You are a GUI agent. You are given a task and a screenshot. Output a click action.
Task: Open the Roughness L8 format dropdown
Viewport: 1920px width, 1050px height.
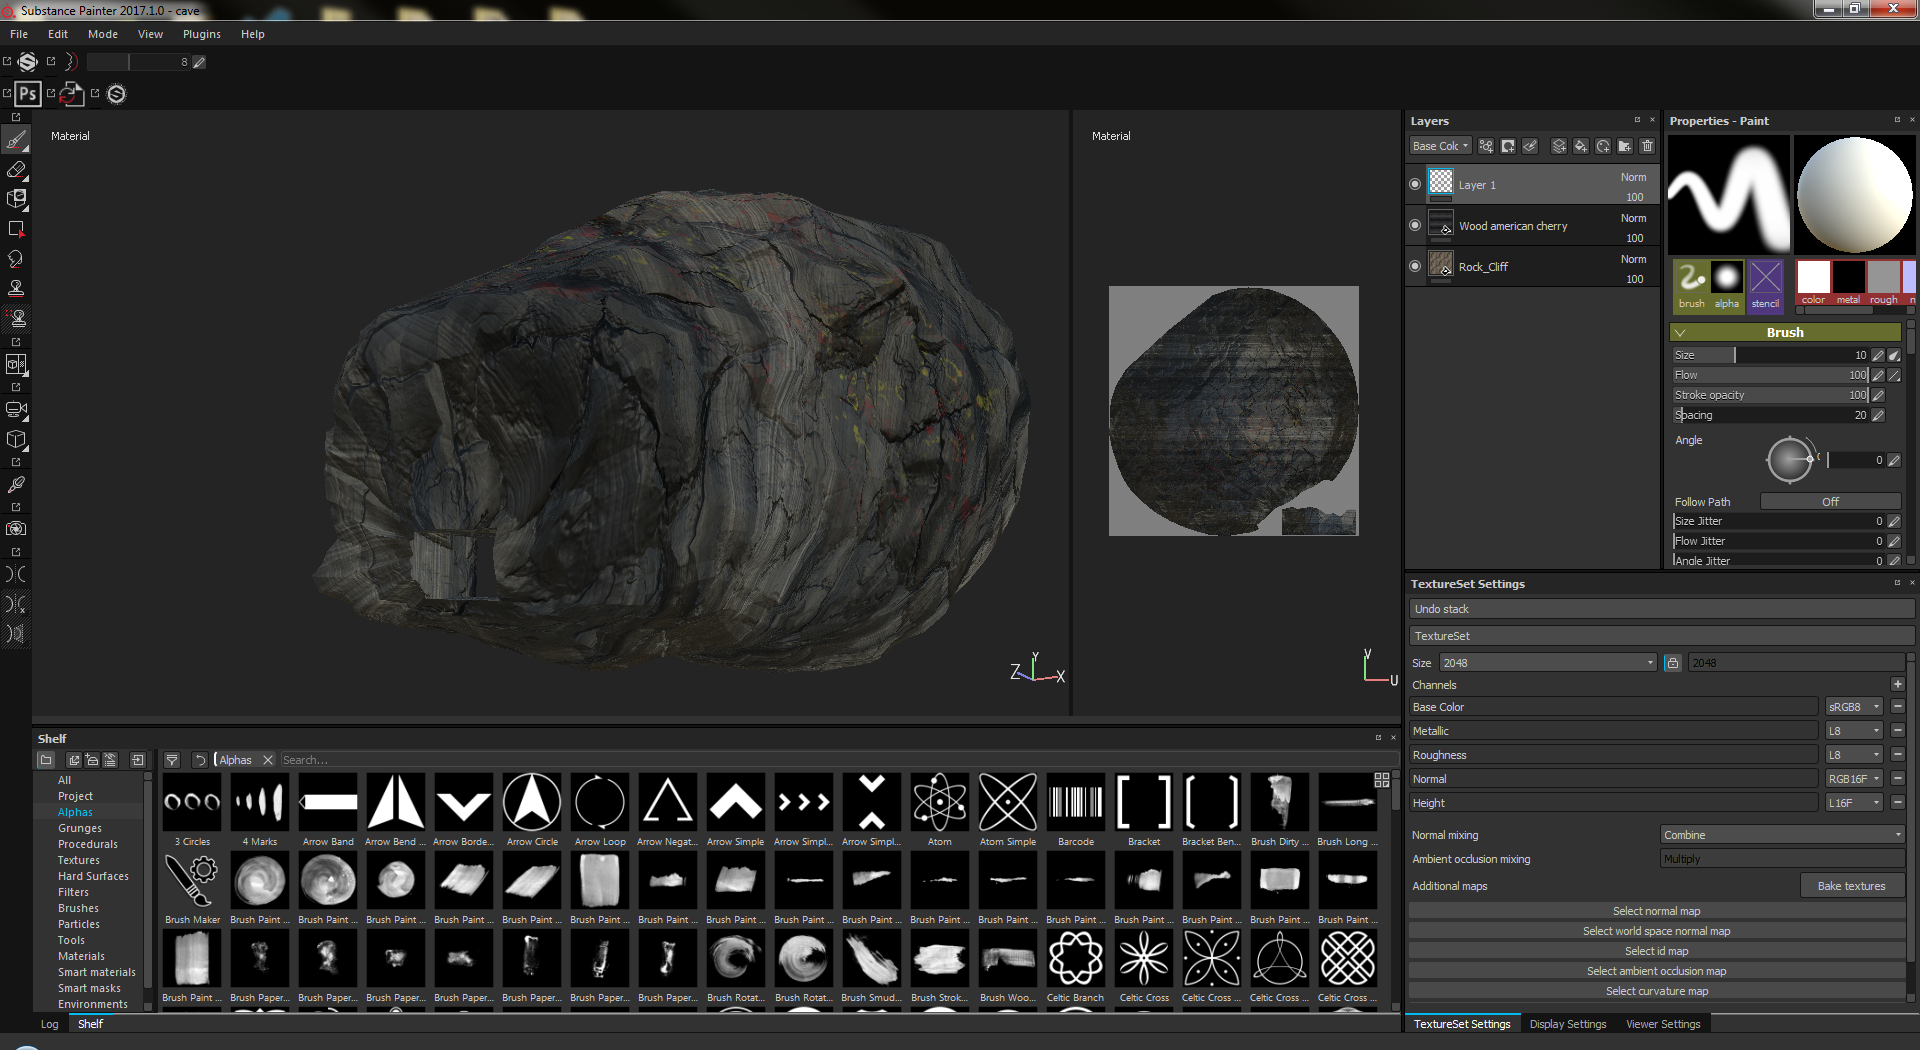tap(1854, 755)
